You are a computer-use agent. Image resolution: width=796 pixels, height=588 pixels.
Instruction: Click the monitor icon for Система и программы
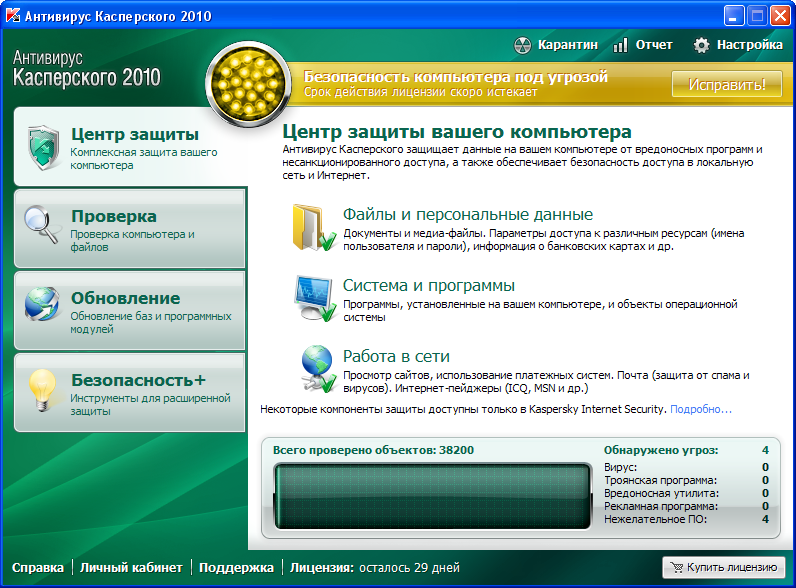pyautogui.click(x=315, y=299)
